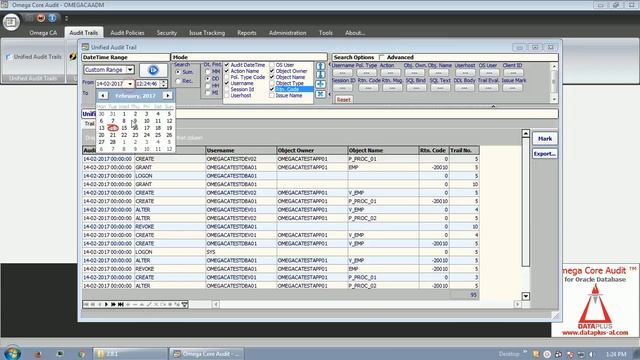Open the Issue Tracking ribbon tab

click(207, 33)
